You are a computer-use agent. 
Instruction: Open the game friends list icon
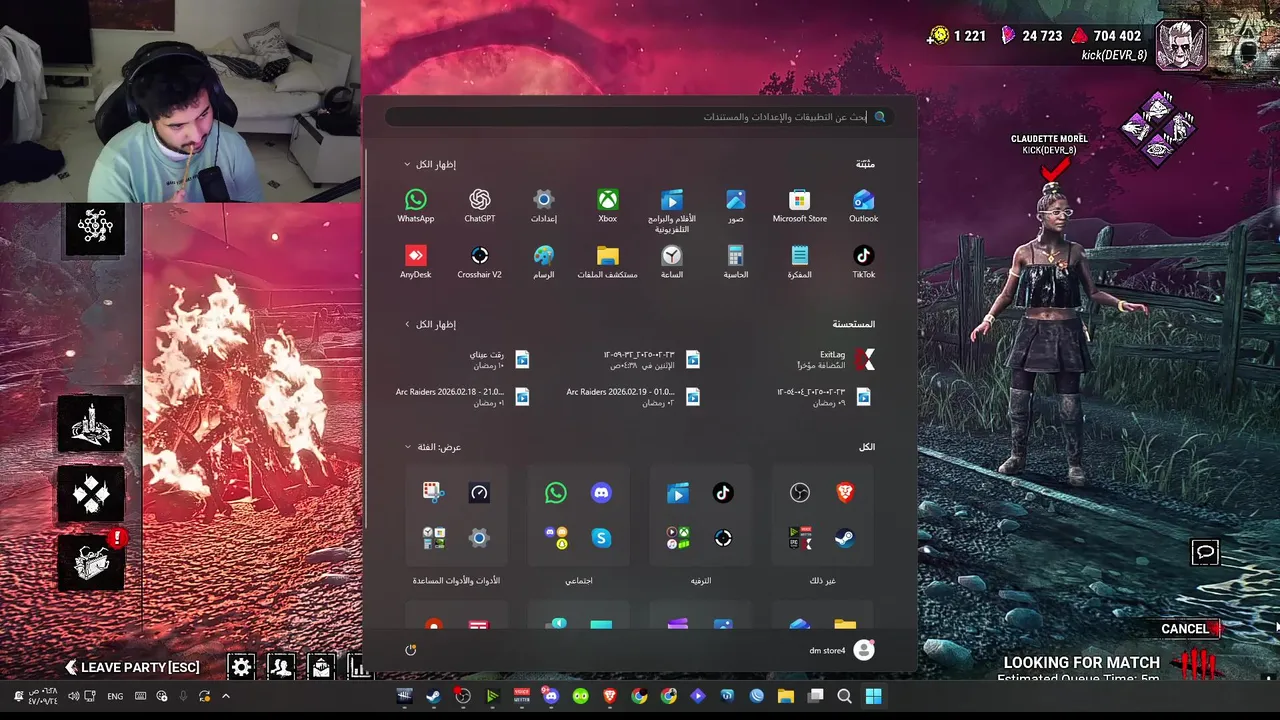pos(281,667)
